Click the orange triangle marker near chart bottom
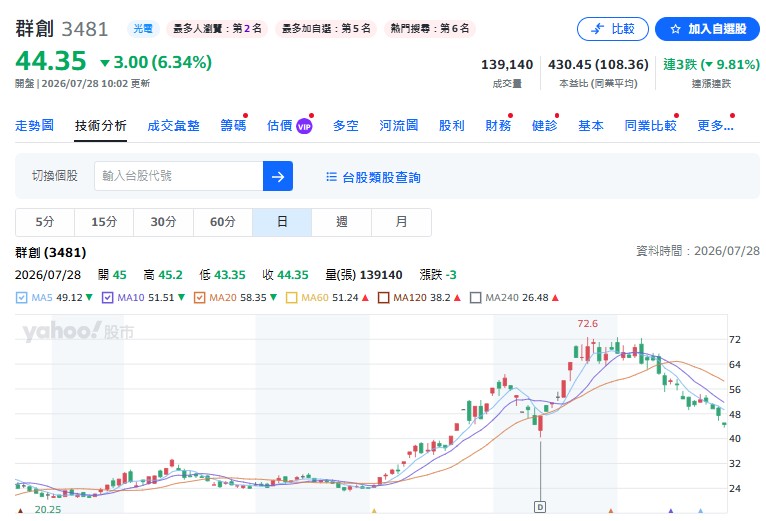Viewport: 766px width, 521px height. [611, 511]
